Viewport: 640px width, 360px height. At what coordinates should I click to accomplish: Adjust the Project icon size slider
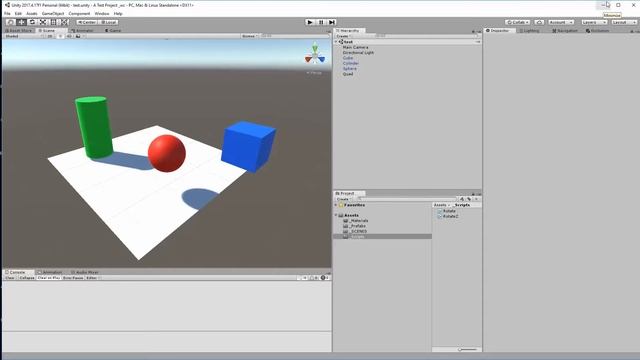point(467,349)
